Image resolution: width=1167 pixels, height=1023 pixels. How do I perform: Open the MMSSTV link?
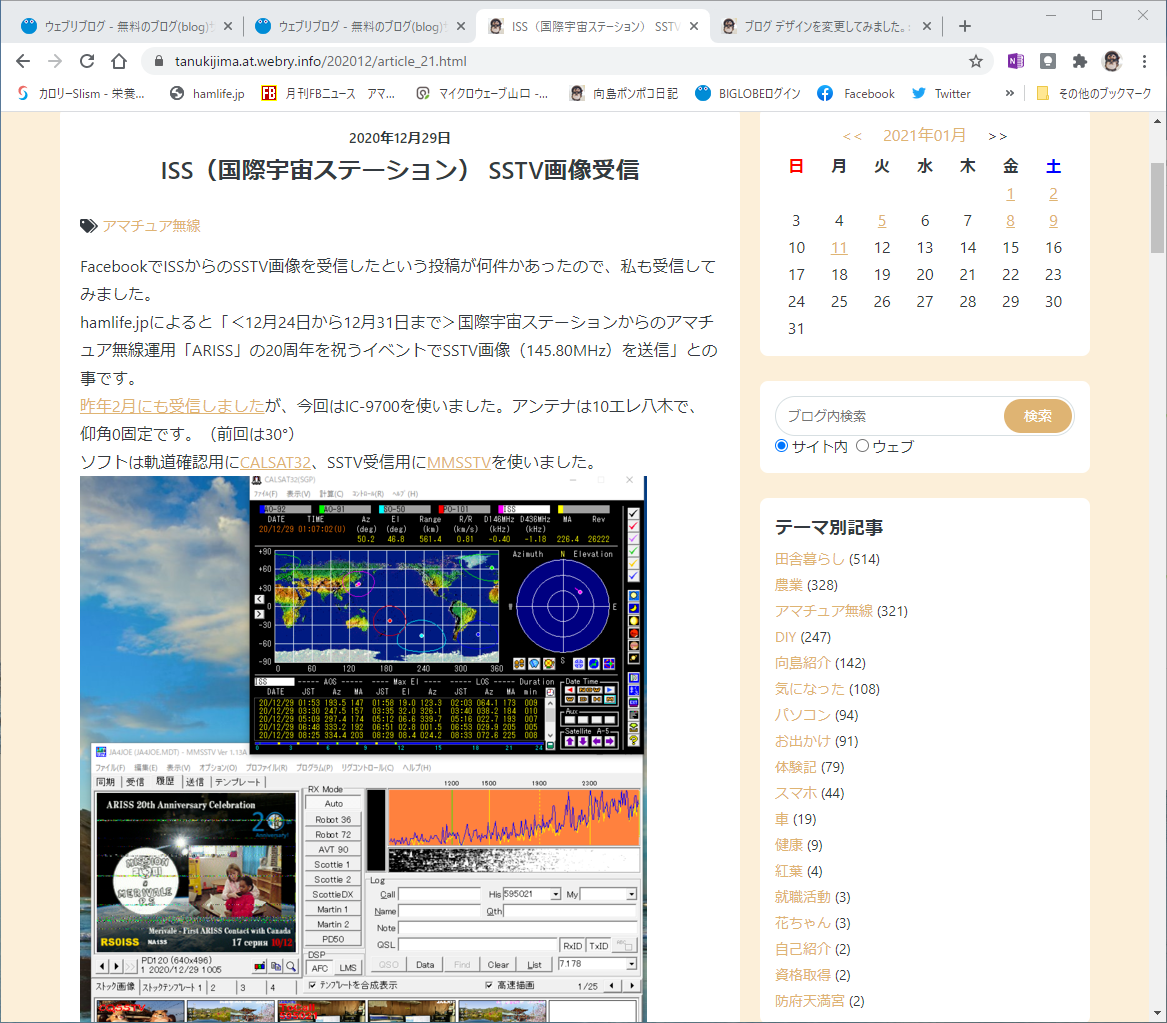tap(458, 462)
